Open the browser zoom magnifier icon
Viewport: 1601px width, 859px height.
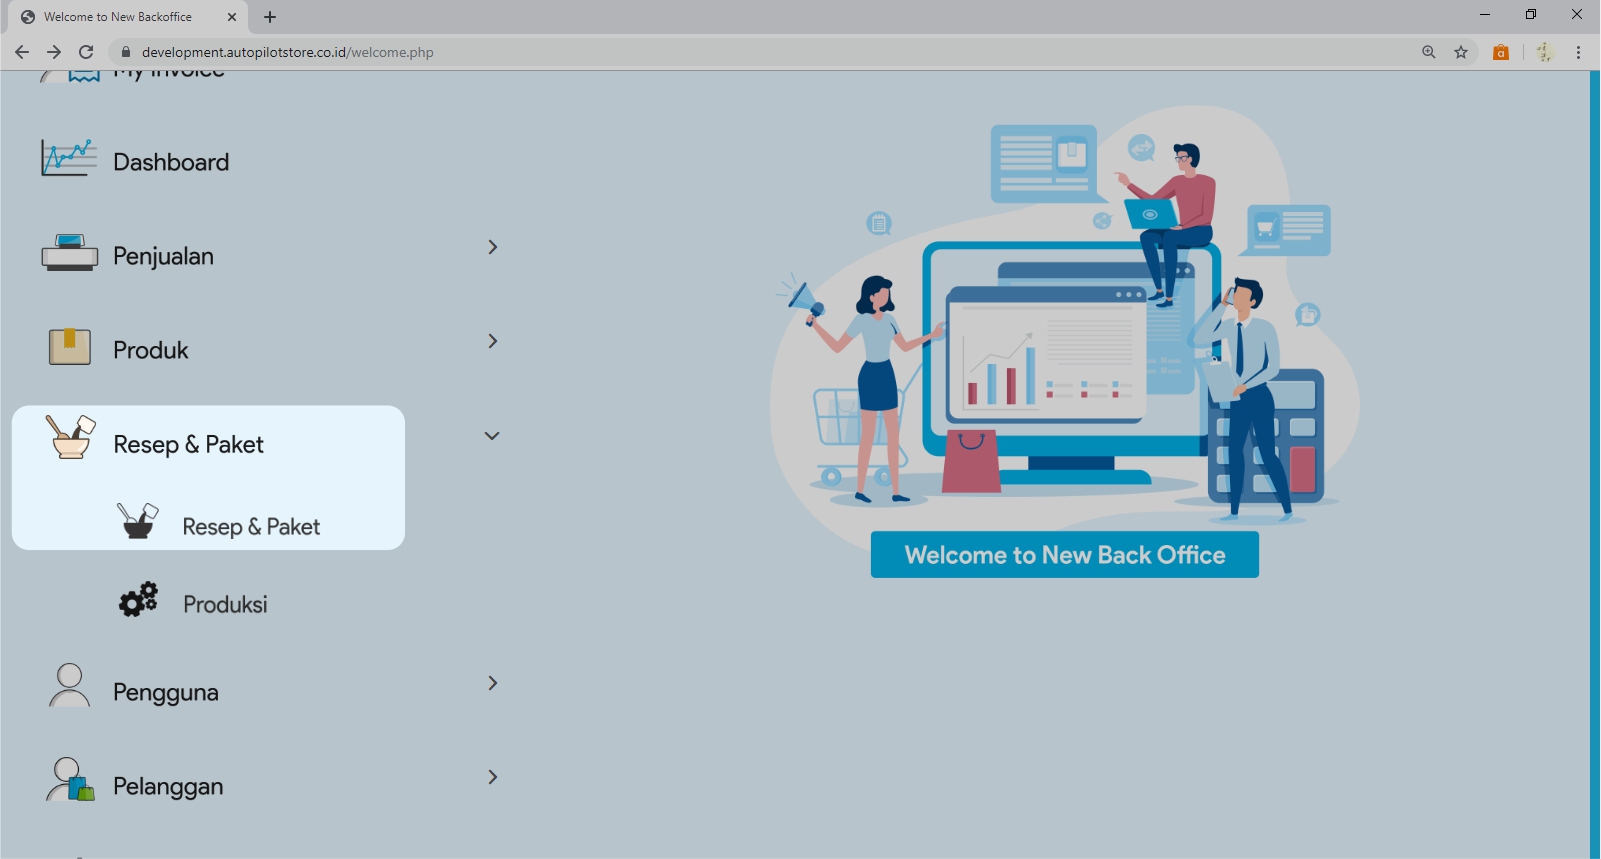pyautogui.click(x=1429, y=52)
